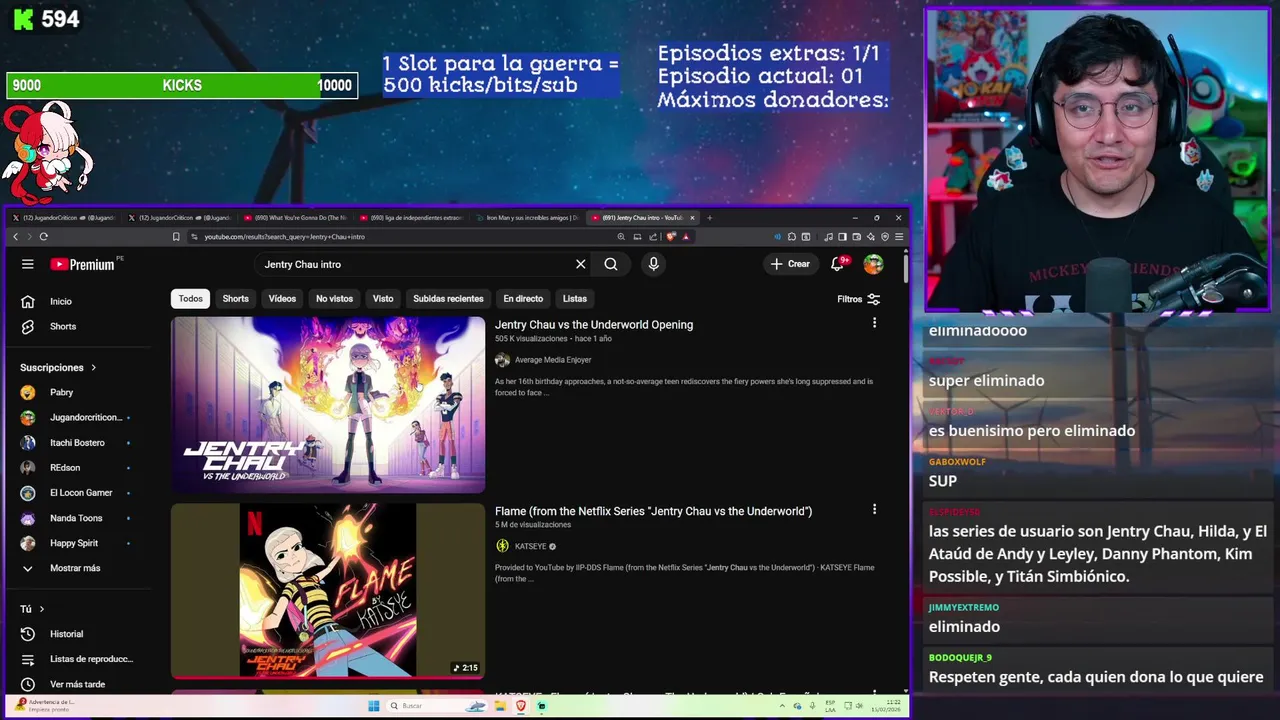Viewport: 1280px width, 720px height.
Task: Open File Explorer from the taskbar
Action: tap(499, 706)
